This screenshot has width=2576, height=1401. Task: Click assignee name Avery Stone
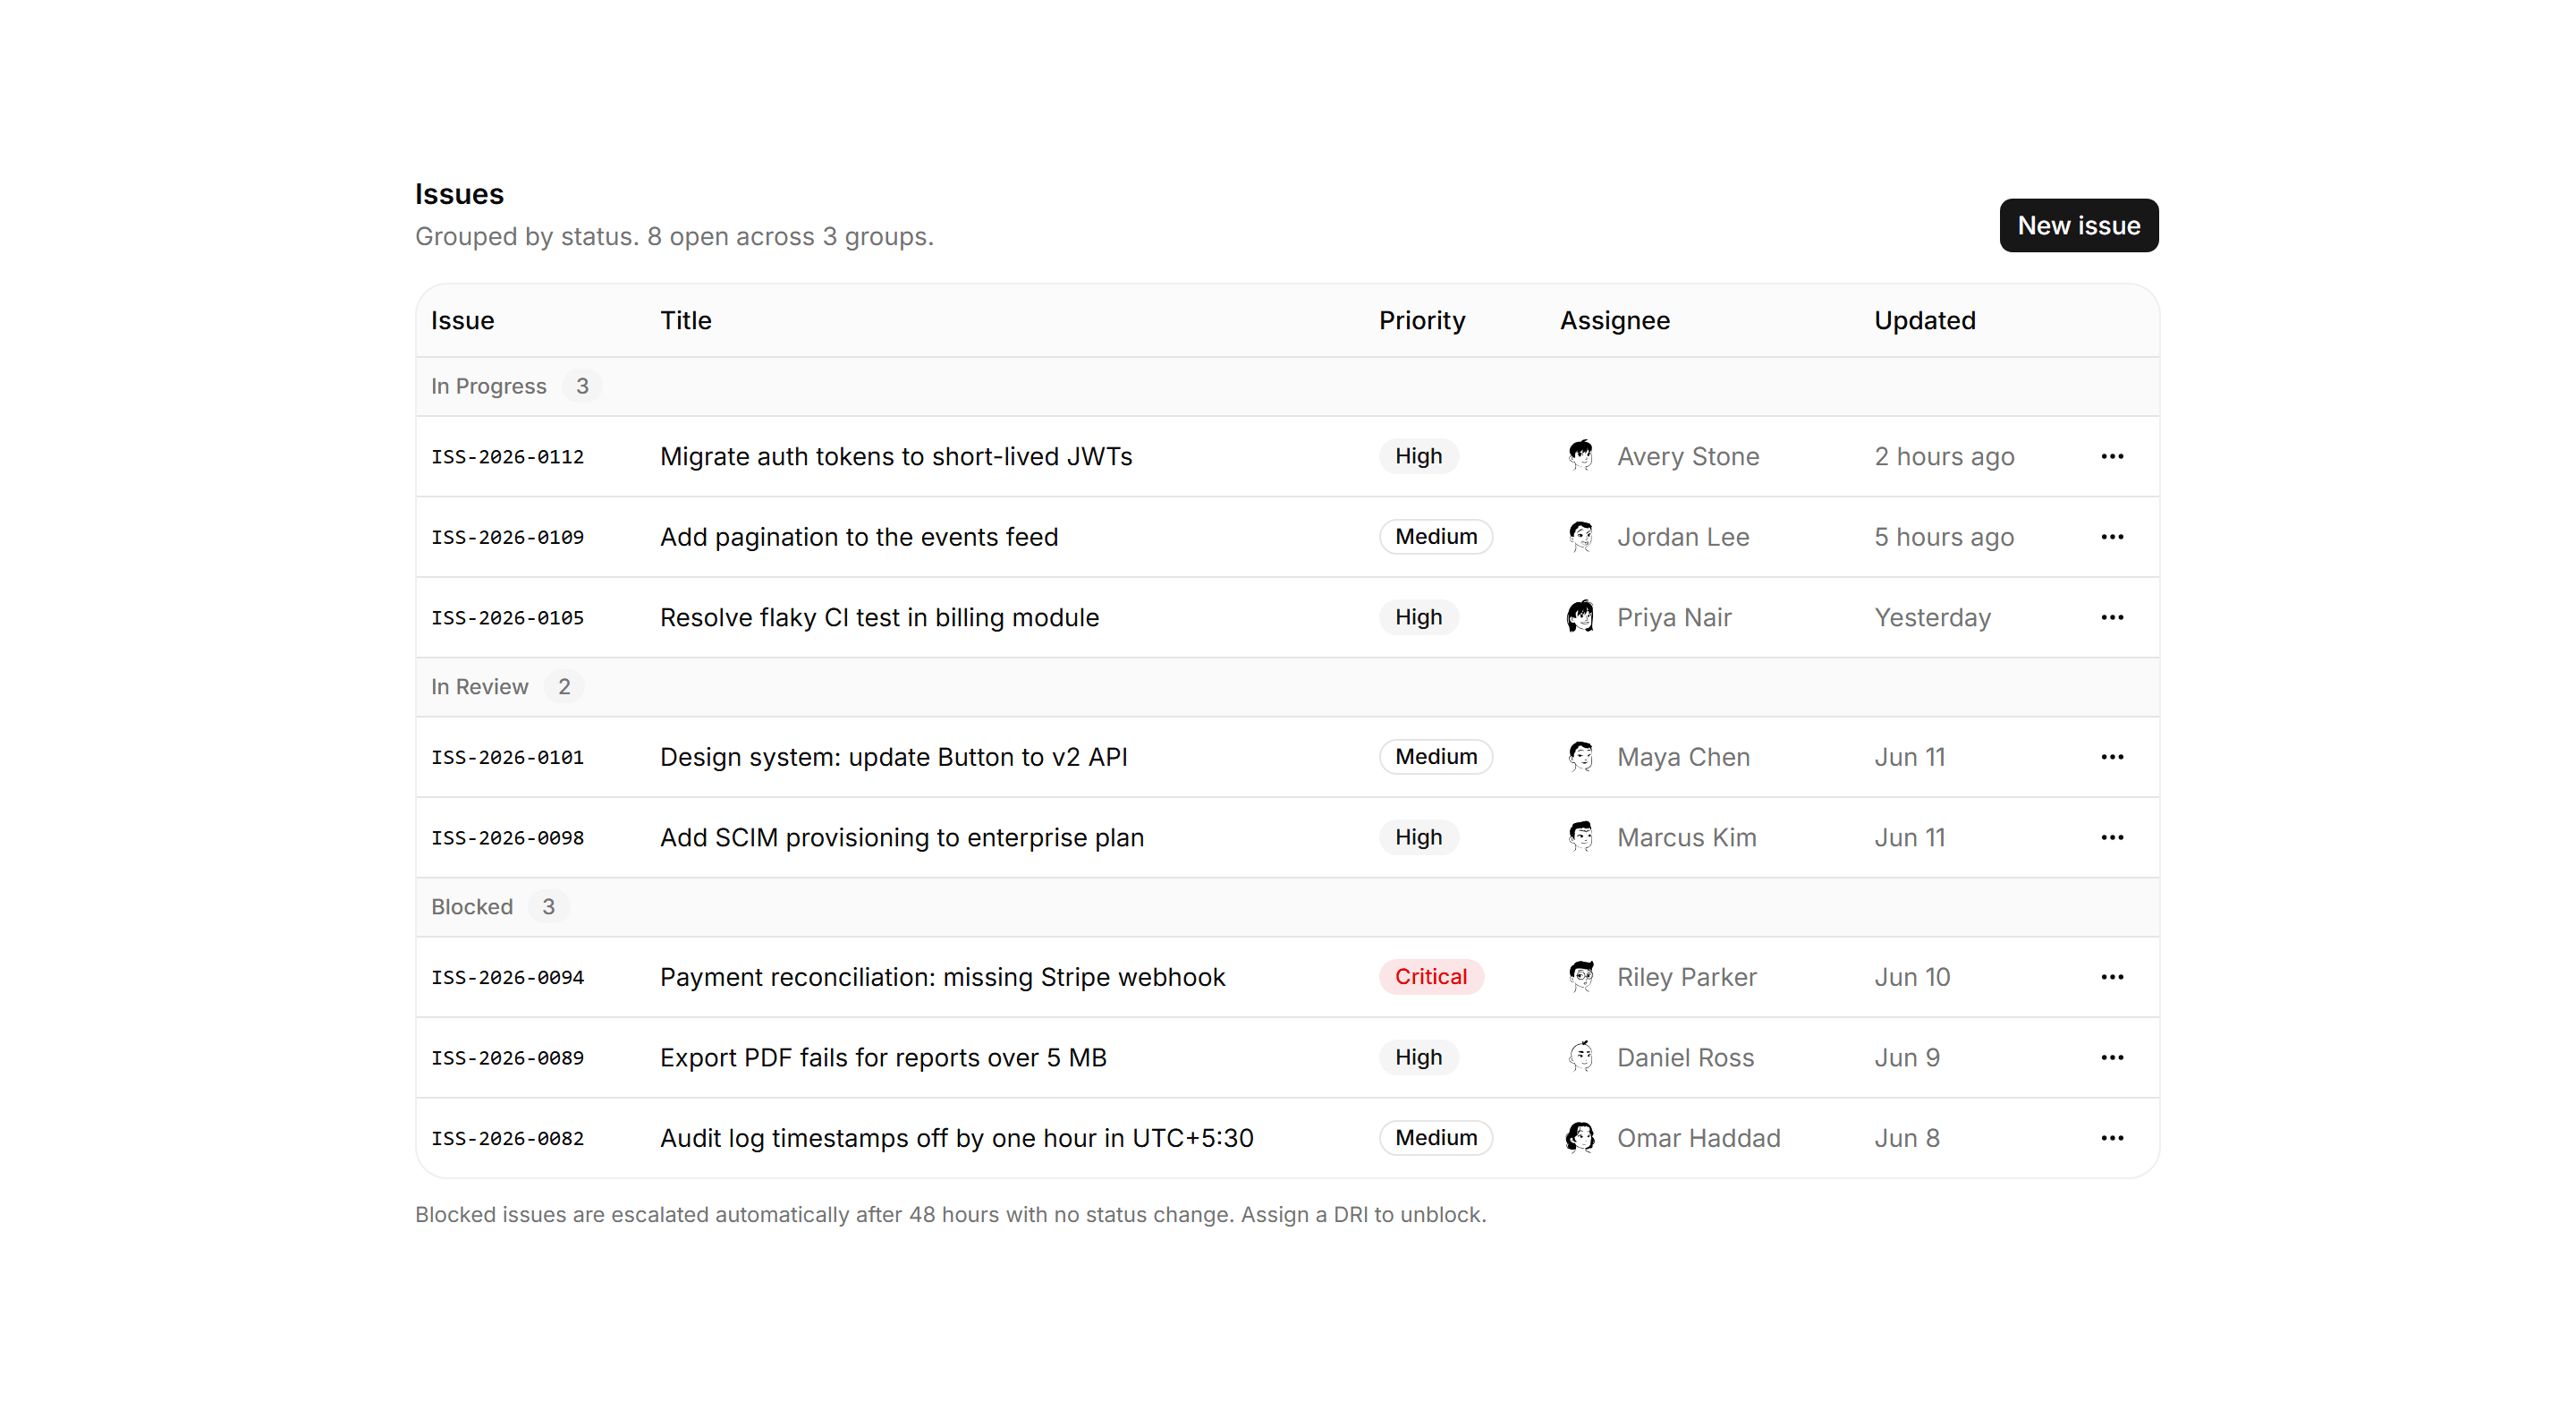coord(1688,456)
